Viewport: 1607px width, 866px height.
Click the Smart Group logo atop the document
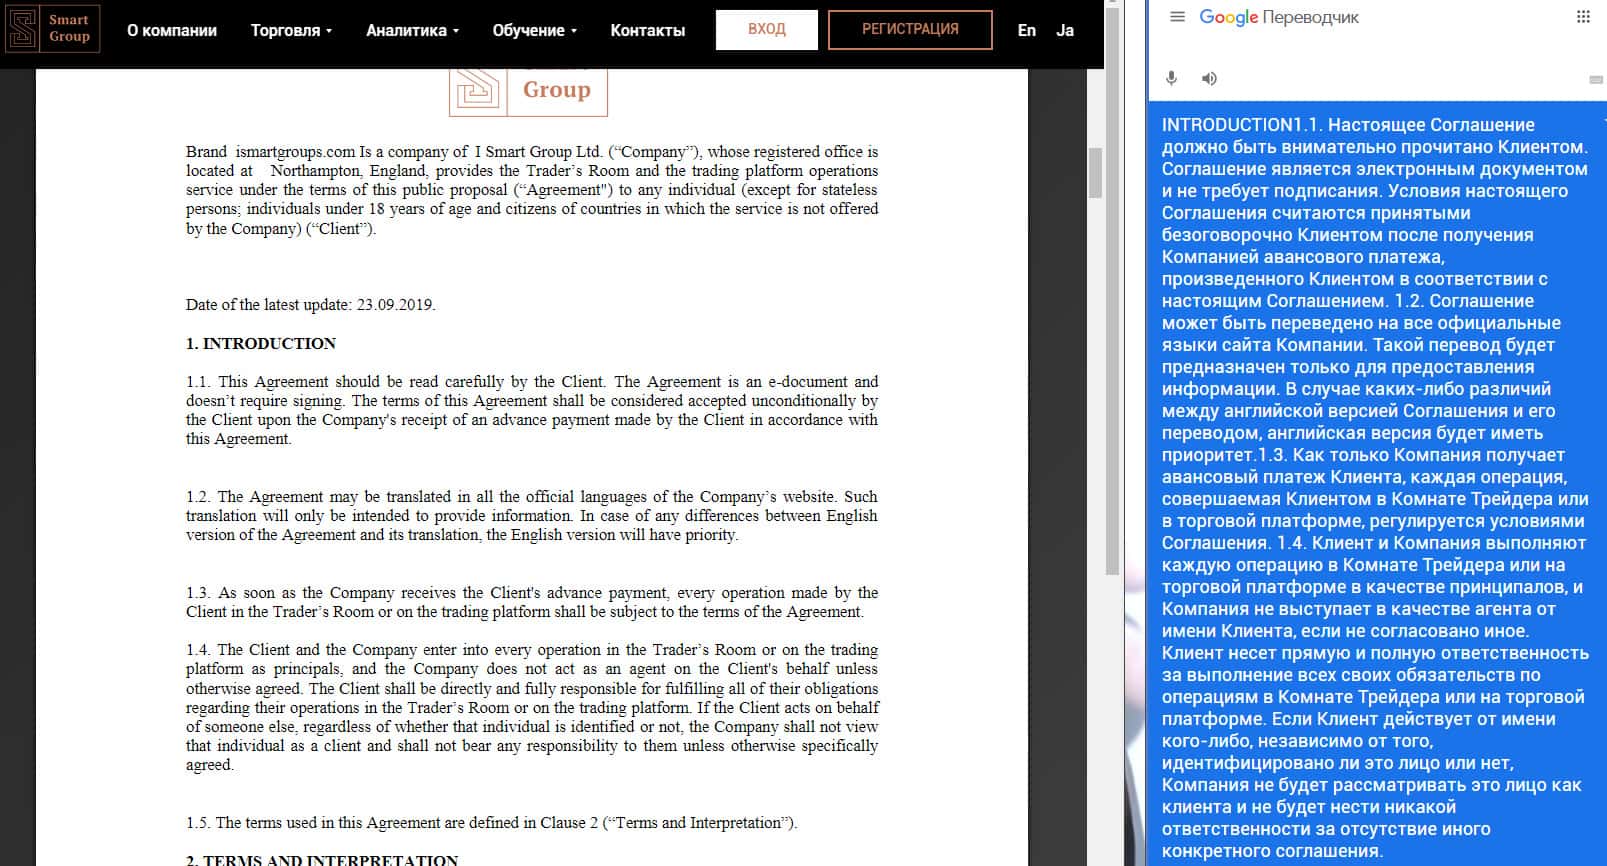(x=528, y=90)
